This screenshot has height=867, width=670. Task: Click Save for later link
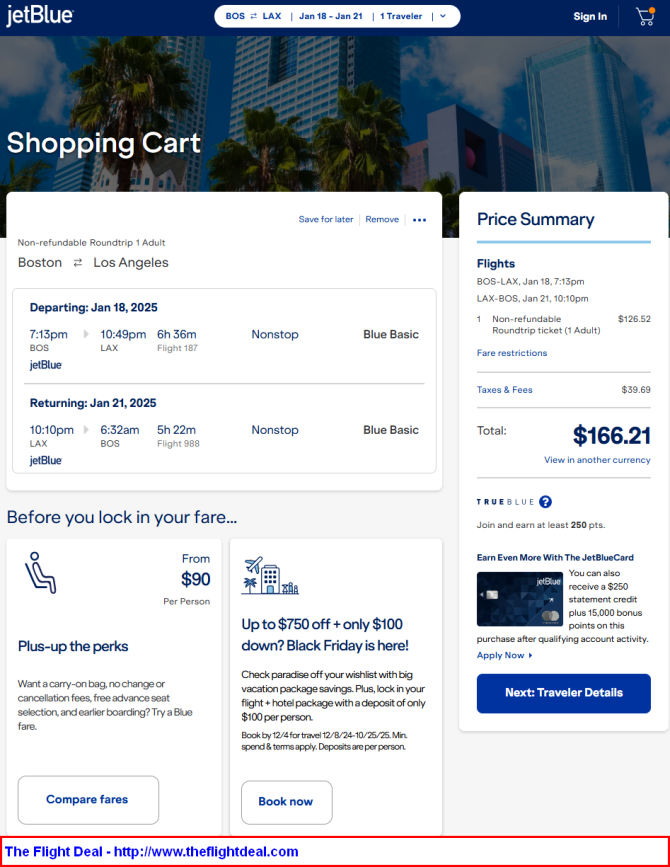coord(326,219)
